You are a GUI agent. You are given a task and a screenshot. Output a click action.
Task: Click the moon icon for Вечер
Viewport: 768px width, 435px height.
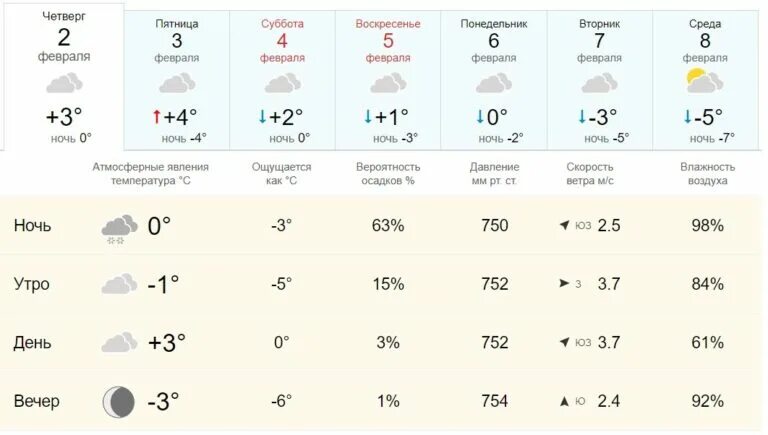(119, 402)
